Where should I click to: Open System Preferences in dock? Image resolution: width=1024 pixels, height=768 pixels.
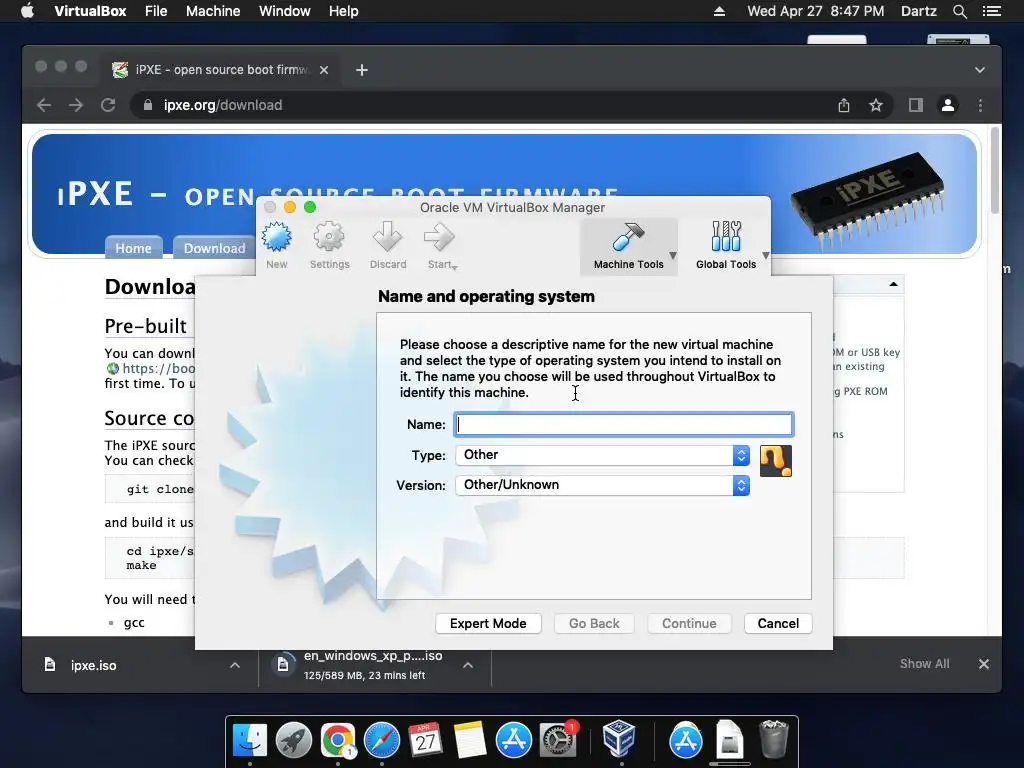click(558, 740)
